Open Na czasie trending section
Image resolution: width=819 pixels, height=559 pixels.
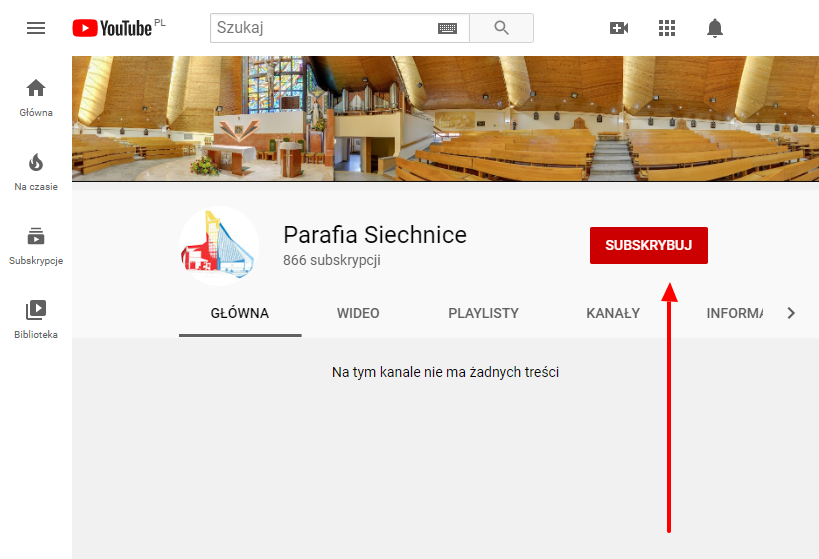tap(36, 172)
